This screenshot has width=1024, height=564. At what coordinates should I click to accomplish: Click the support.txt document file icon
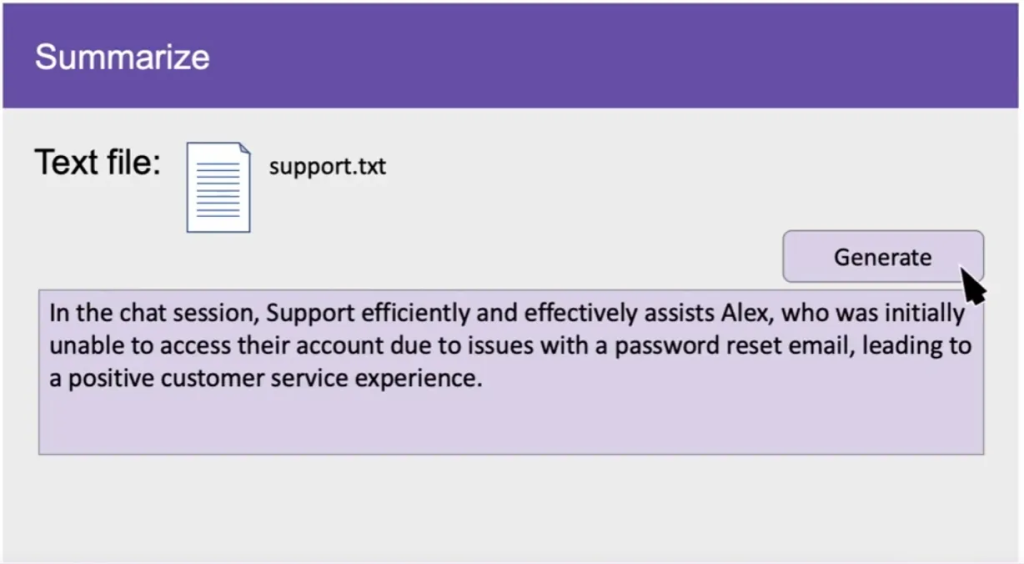coord(218,187)
